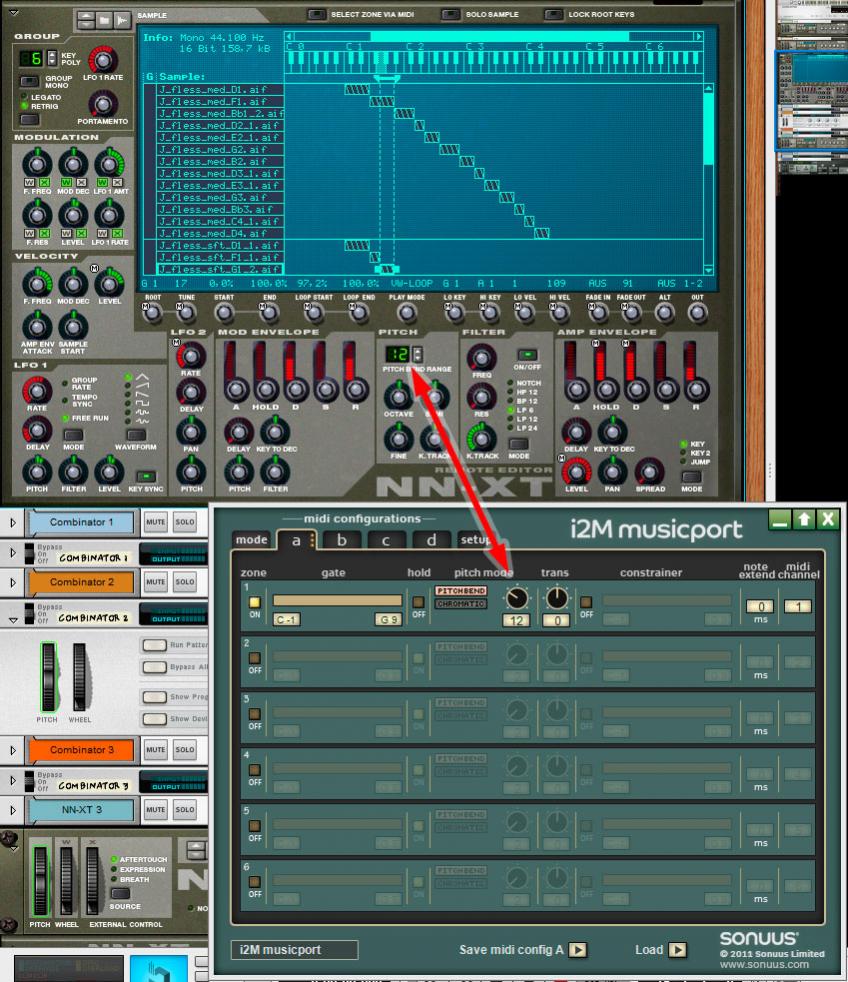This screenshot has width=848, height=982.
Task: Solo the Combinator 3 track
Action: click(x=184, y=749)
